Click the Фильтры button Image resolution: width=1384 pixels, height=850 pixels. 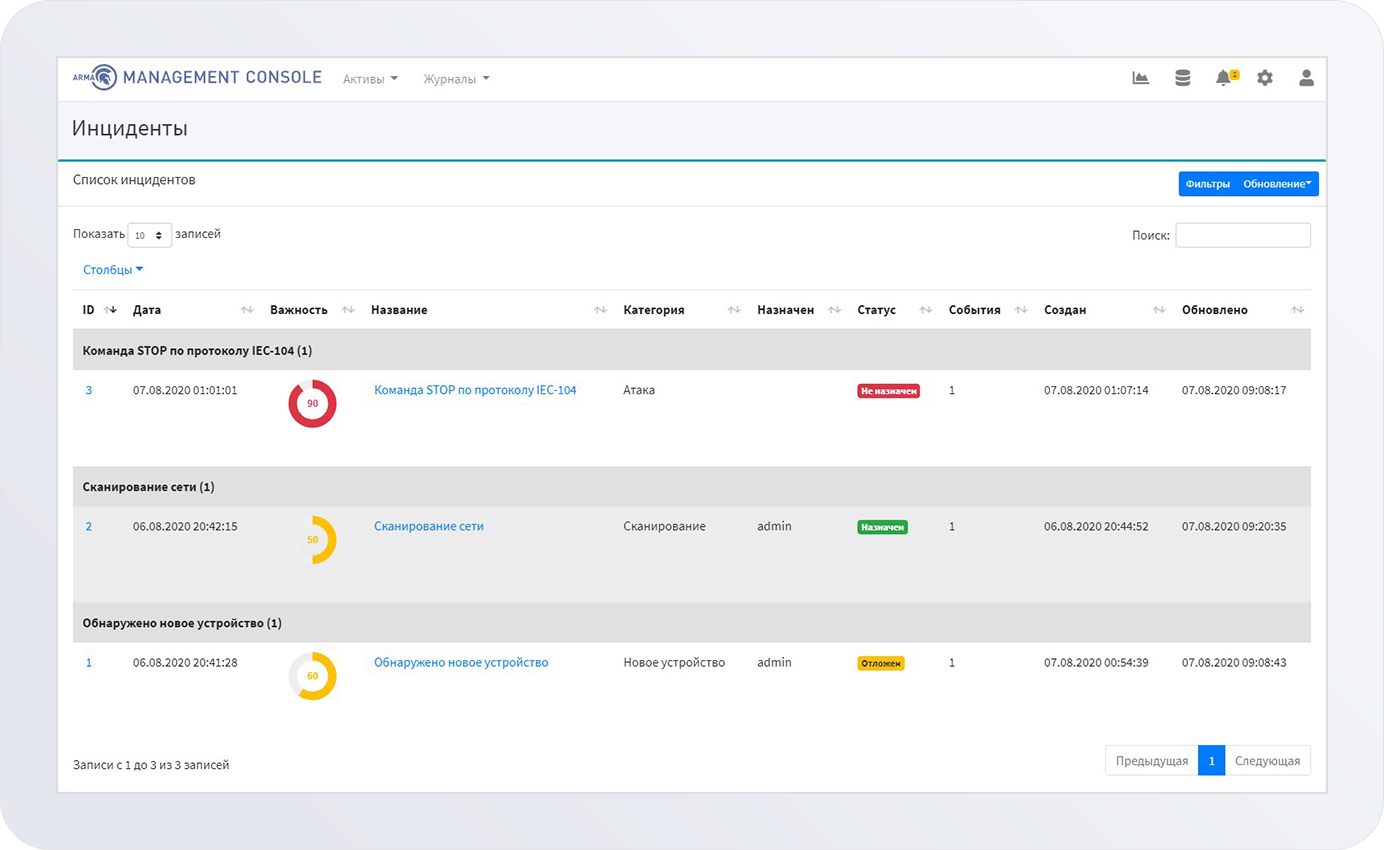tap(1208, 184)
